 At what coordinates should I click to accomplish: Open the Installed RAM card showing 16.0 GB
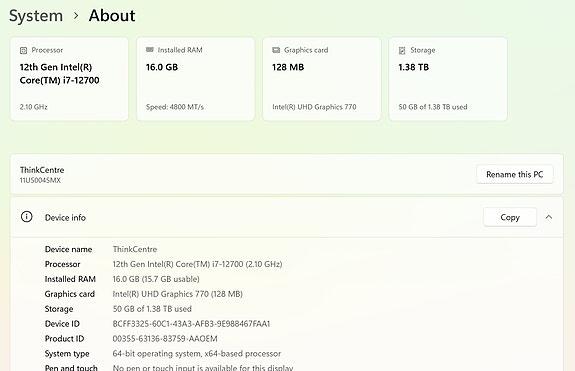tap(195, 78)
